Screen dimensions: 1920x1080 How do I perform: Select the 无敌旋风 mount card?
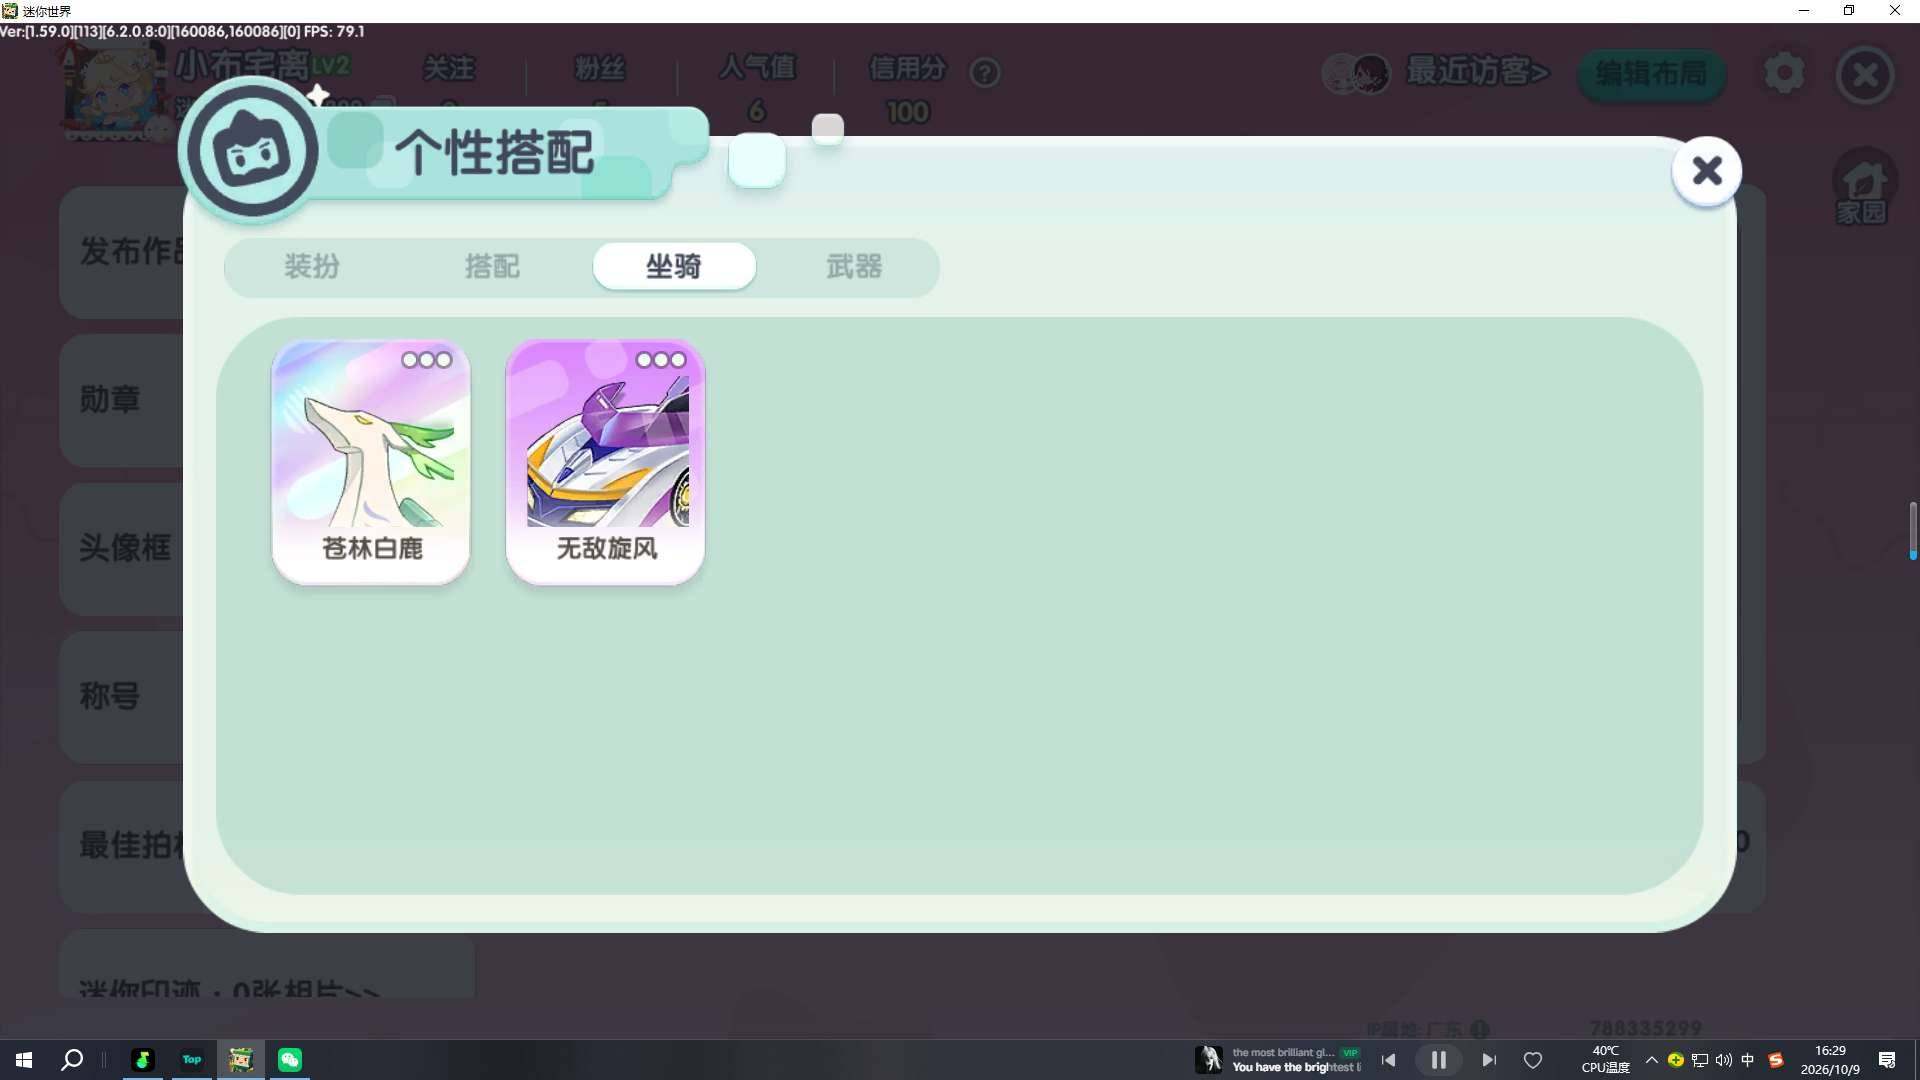[605, 462]
